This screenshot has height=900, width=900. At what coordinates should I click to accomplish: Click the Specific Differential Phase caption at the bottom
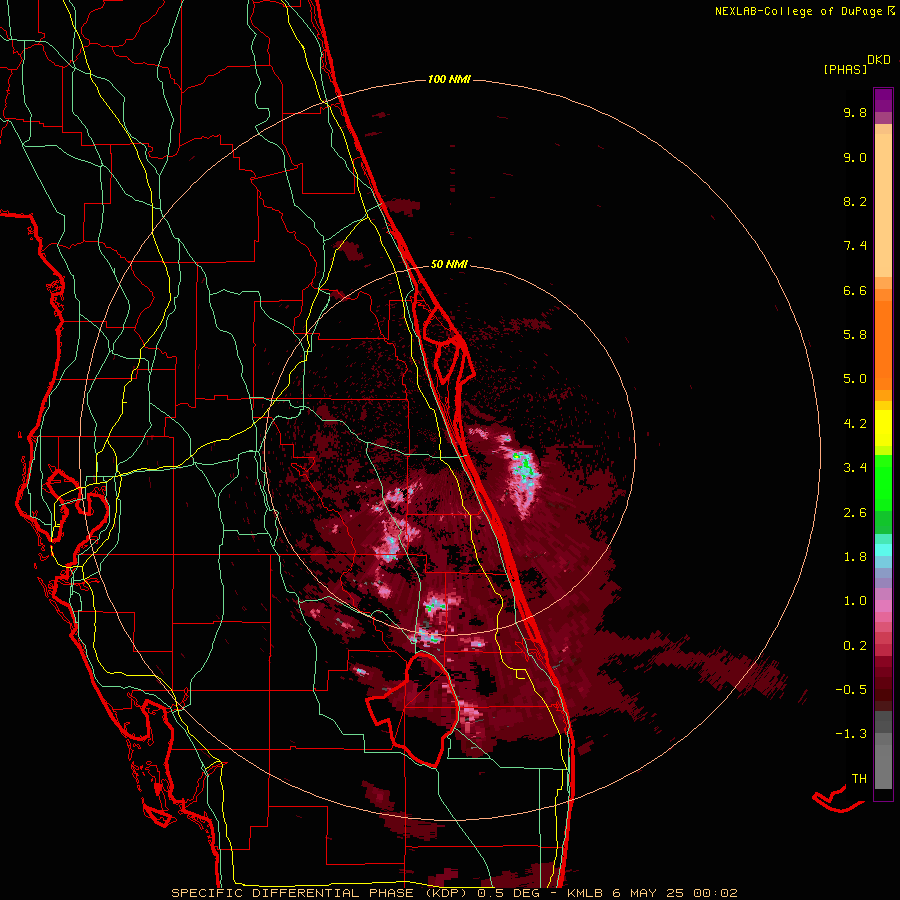[454, 893]
